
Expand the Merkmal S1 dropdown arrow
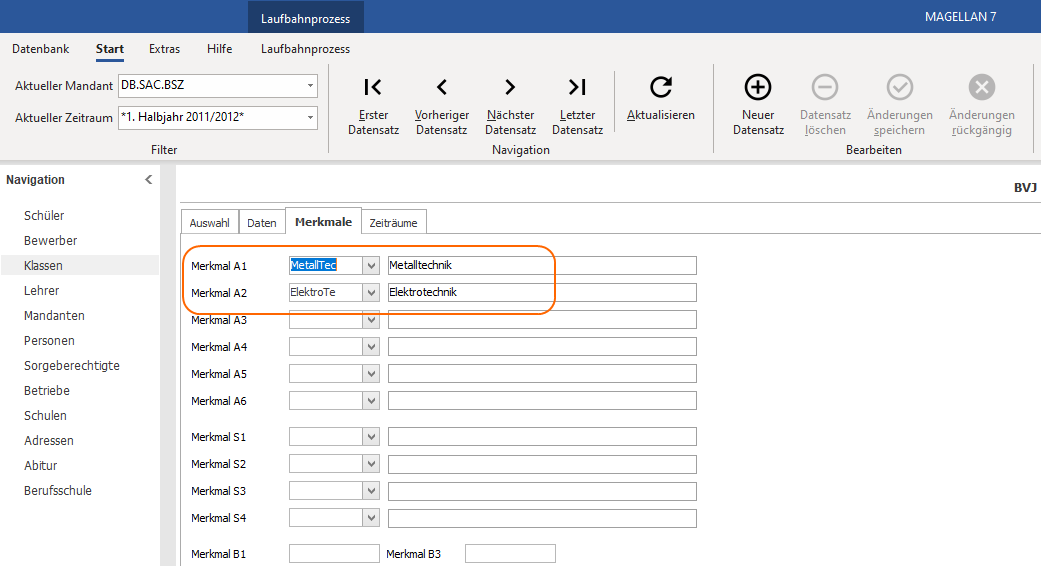click(371, 437)
